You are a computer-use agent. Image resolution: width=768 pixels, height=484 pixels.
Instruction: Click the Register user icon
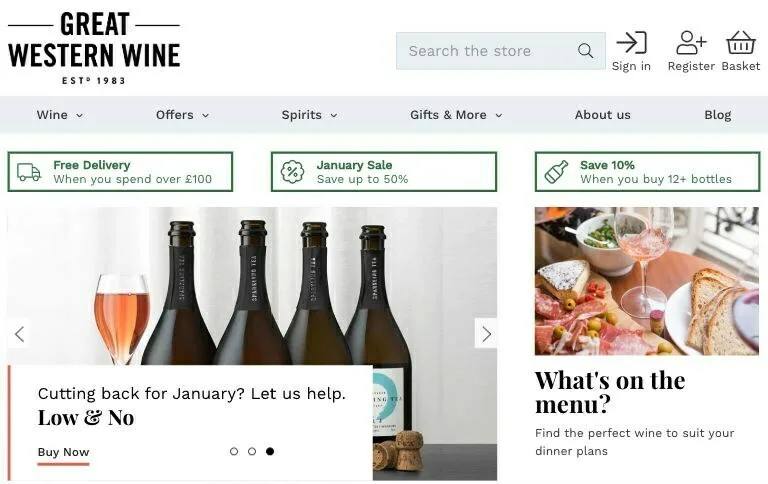(691, 43)
